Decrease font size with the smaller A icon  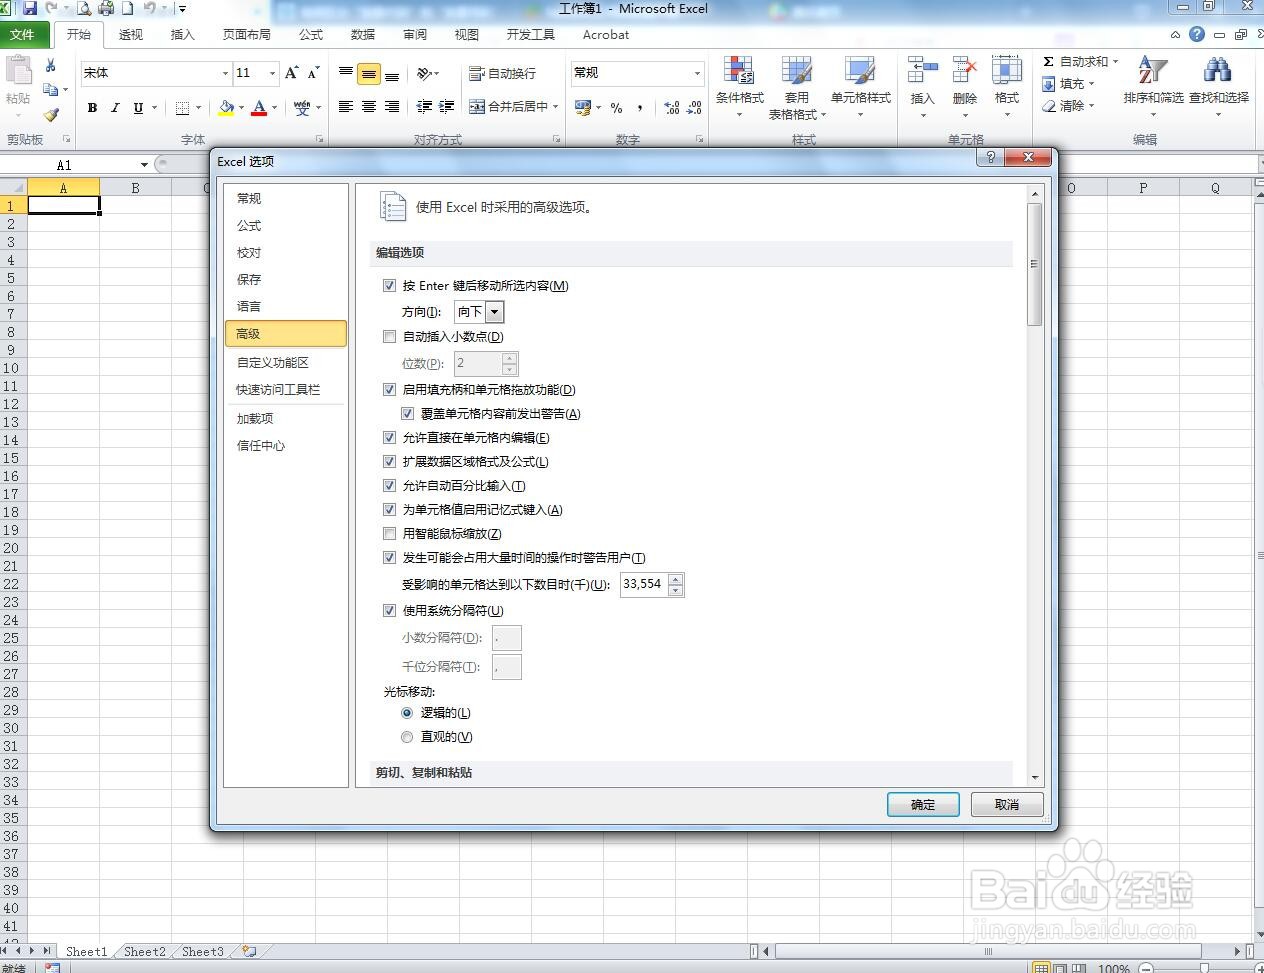(x=313, y=73)
